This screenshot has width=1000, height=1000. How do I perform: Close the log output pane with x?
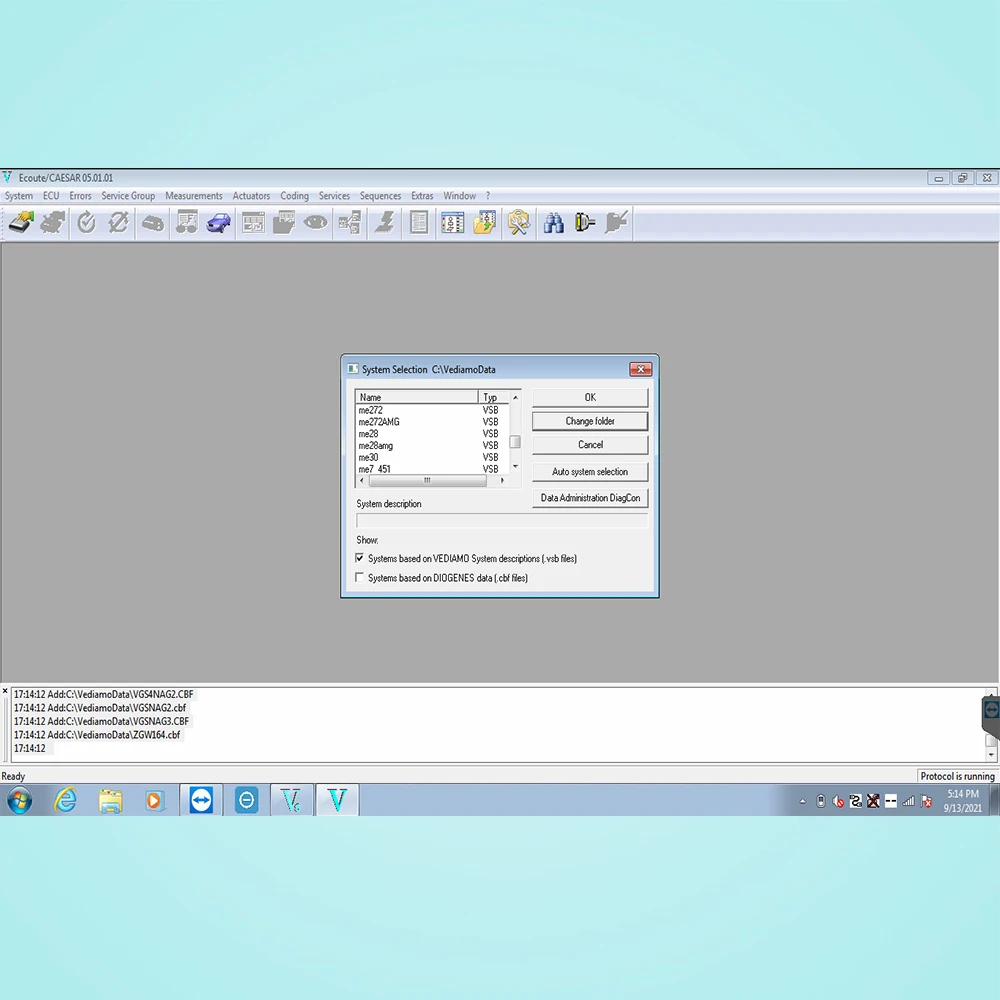(5, 691)
